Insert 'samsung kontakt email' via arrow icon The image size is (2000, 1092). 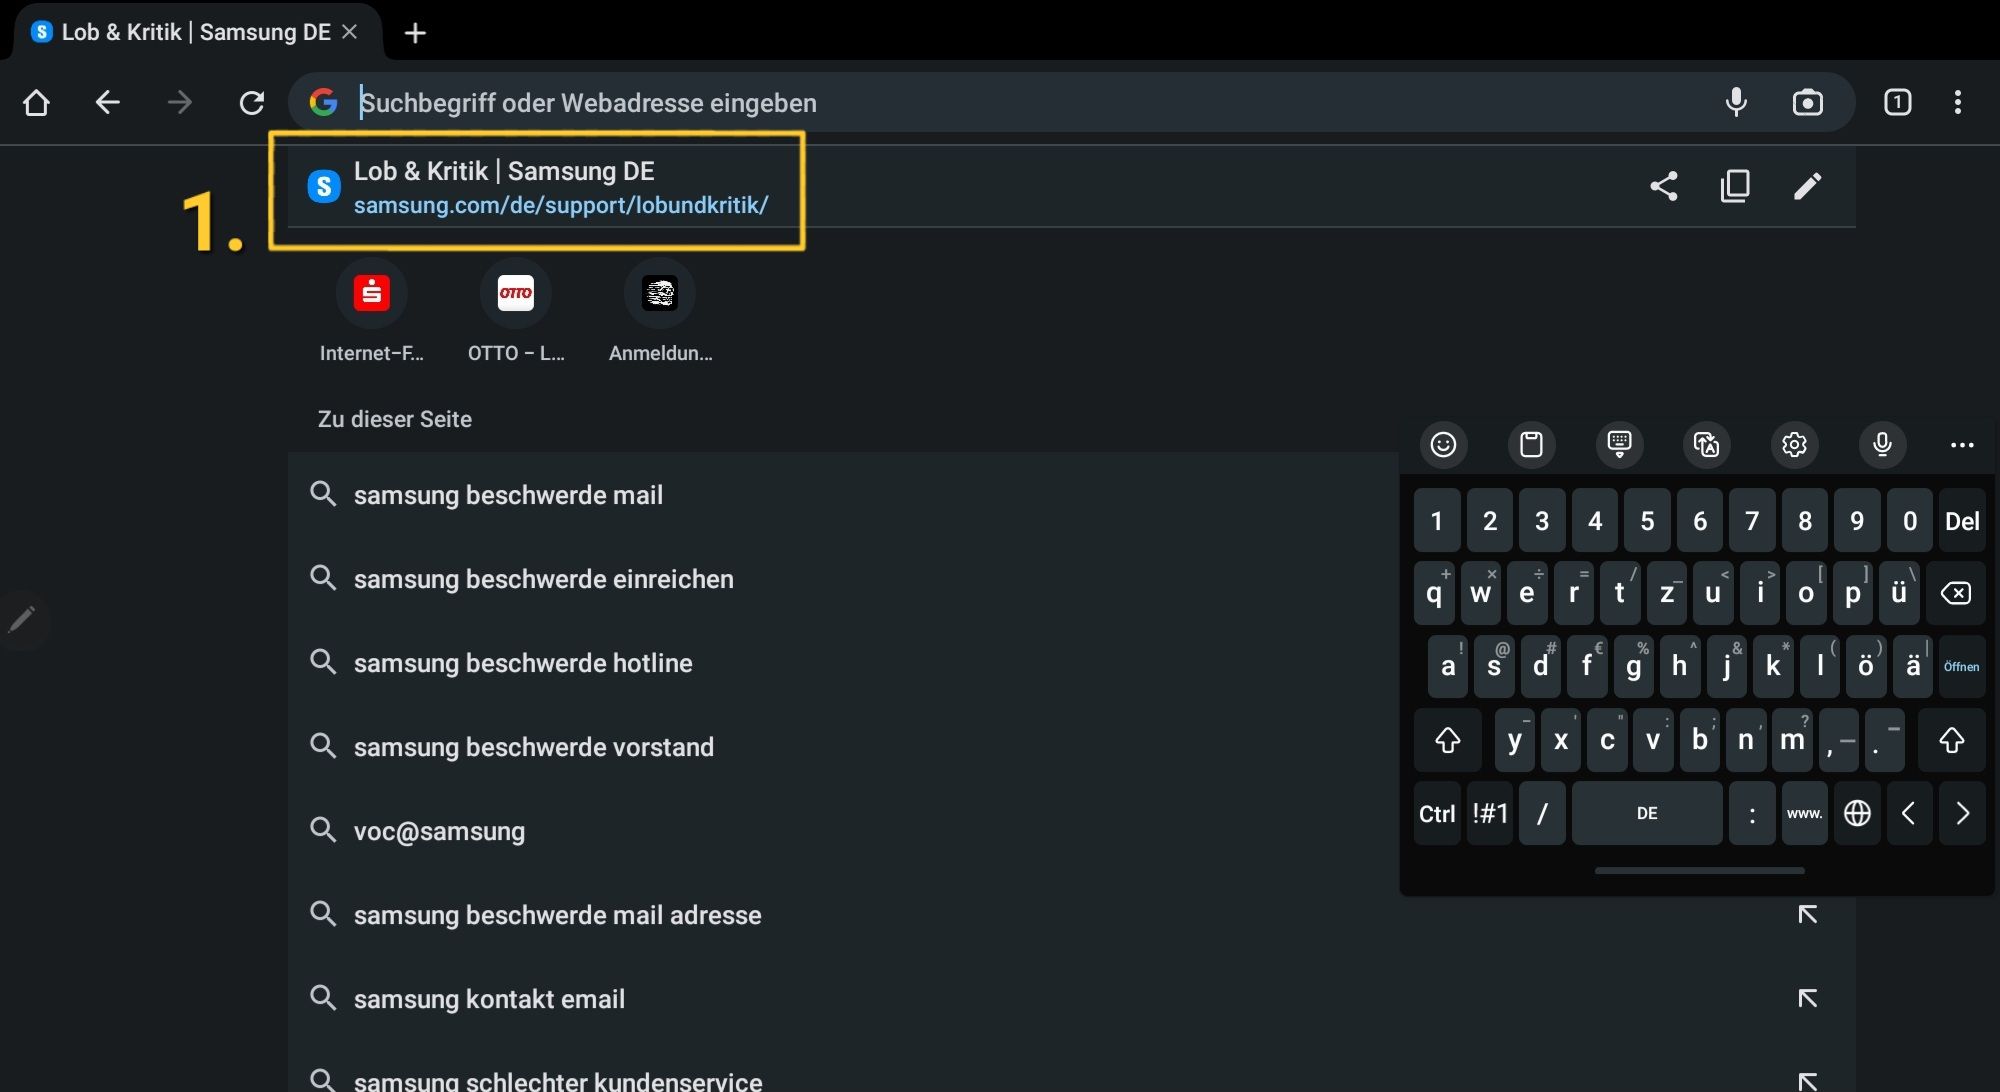coord(1808,998)
